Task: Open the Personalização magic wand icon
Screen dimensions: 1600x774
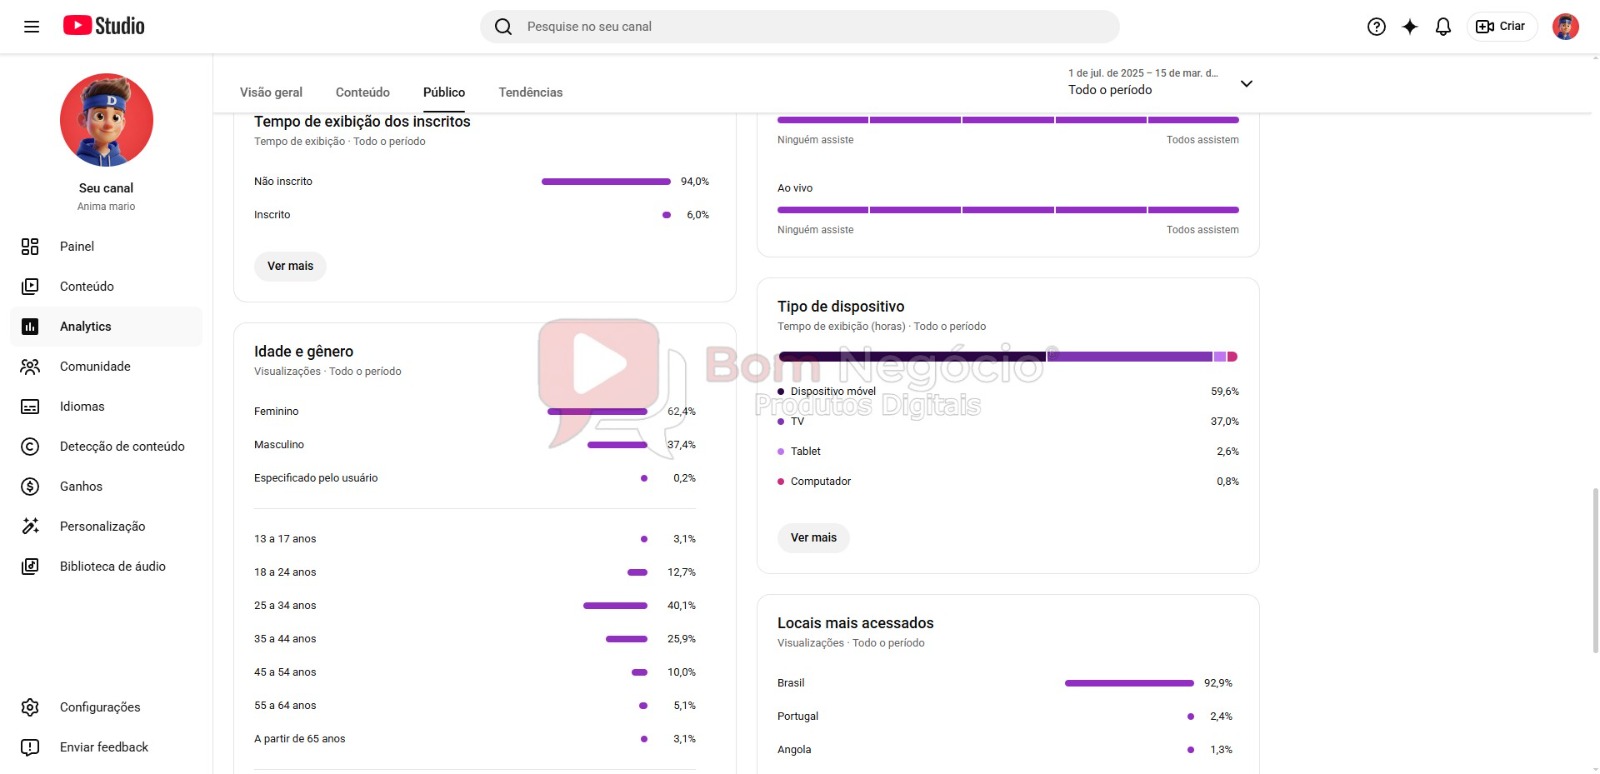Action: point(30,527)
